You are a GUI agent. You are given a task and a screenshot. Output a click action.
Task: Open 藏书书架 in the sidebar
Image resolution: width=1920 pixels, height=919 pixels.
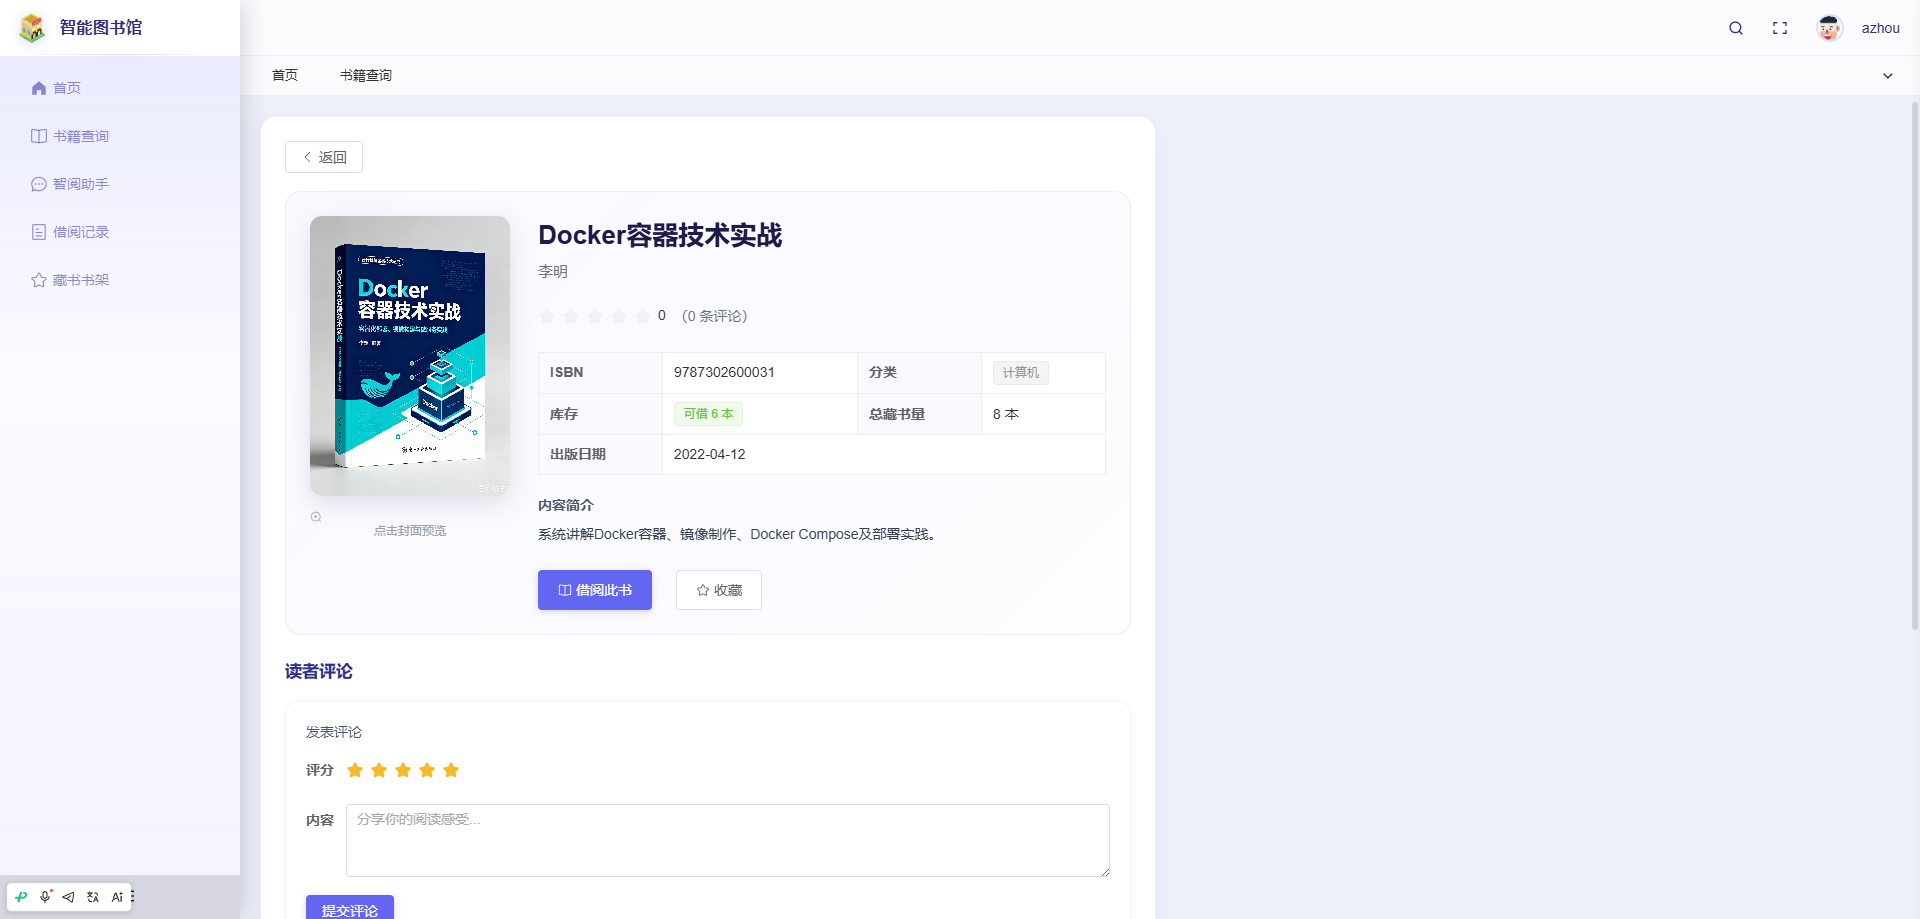120,280
